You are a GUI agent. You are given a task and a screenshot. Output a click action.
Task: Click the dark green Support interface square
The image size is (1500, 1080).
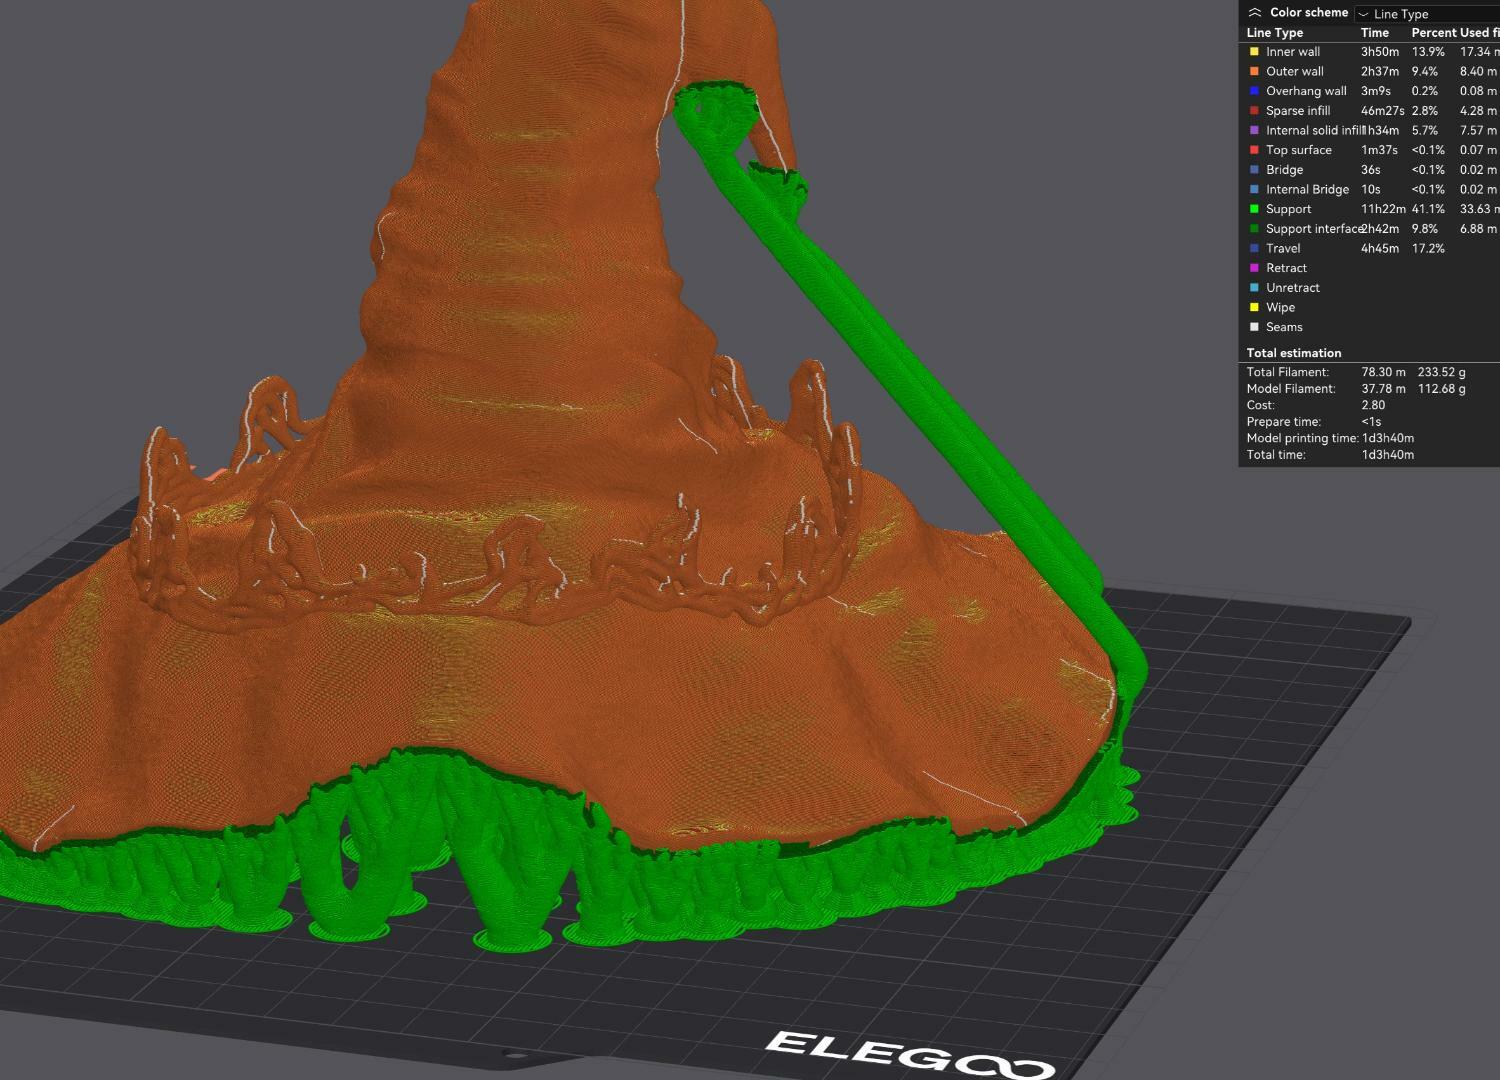[x=1254, y=229]
